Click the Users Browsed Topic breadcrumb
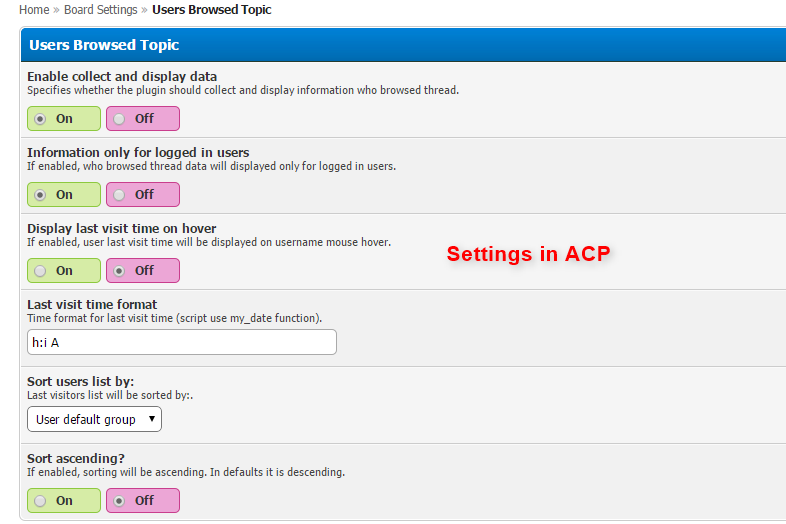Viewport: 786px width, 524px height. coord(211,10)
